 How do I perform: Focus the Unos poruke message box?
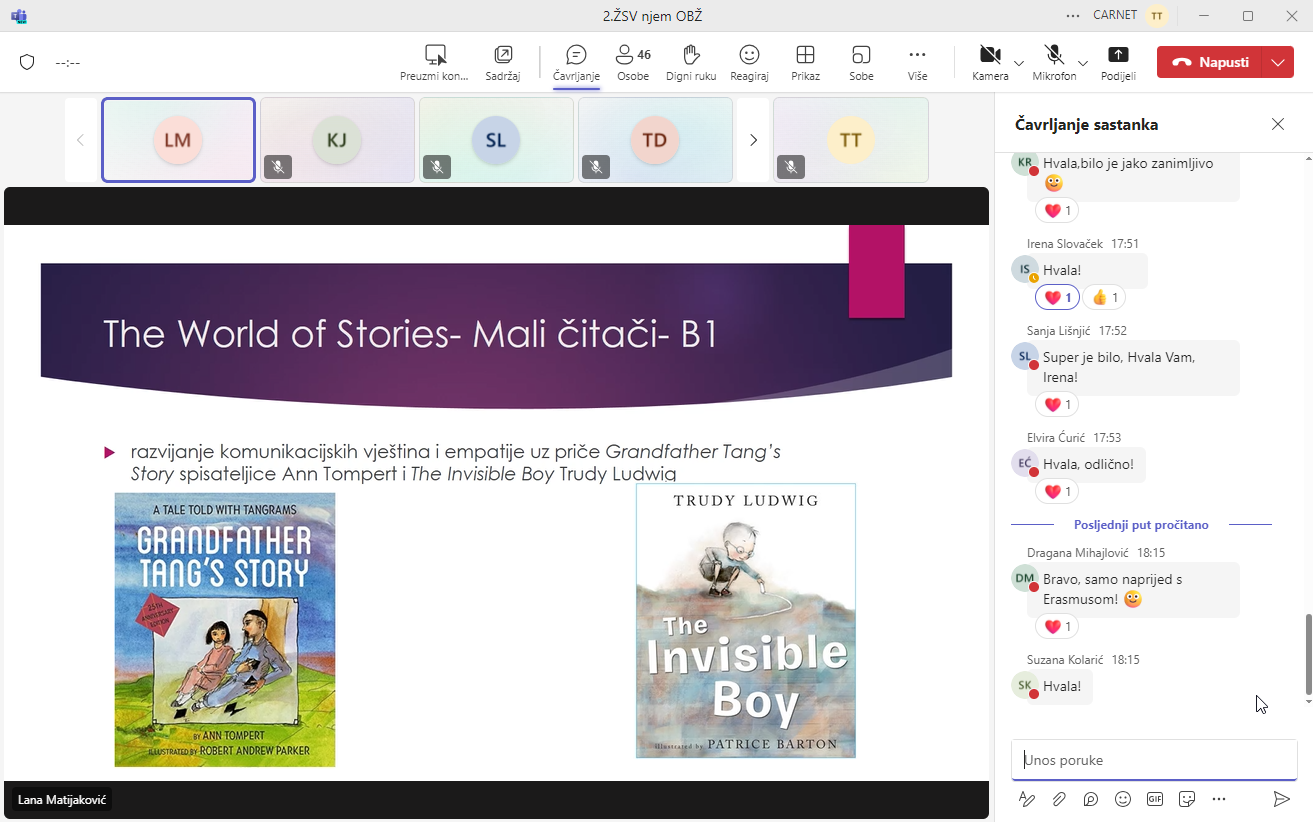click(1154, 760)
